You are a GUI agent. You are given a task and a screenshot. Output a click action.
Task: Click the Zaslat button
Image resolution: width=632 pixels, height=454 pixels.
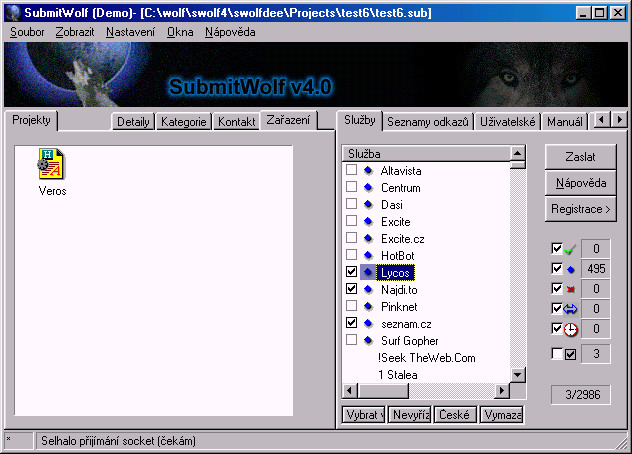click(x=580, y=157)
